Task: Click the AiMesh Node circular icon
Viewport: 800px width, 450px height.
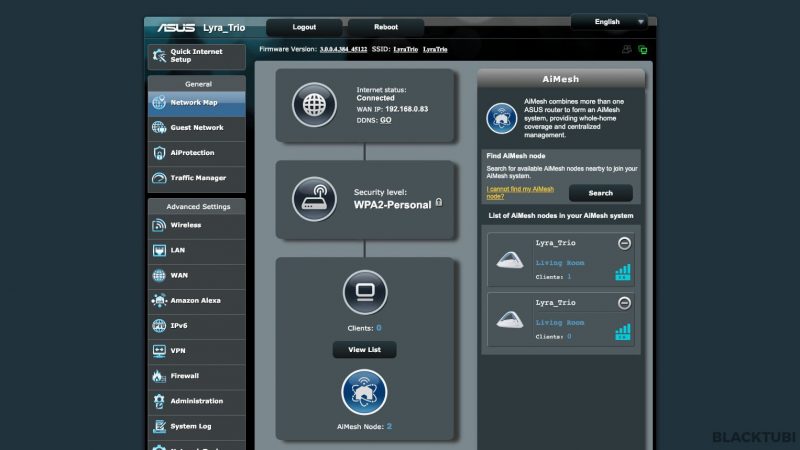Action: point(364,392)
